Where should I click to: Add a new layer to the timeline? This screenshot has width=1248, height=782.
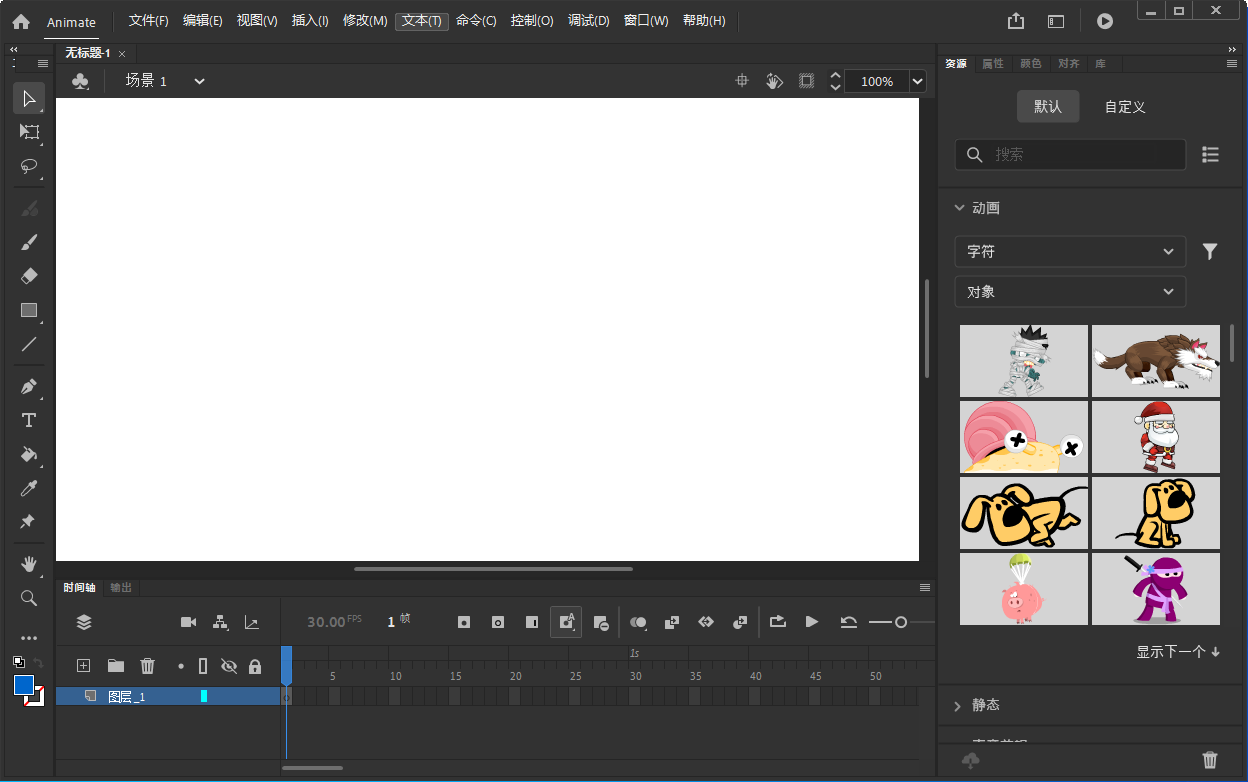84,665
